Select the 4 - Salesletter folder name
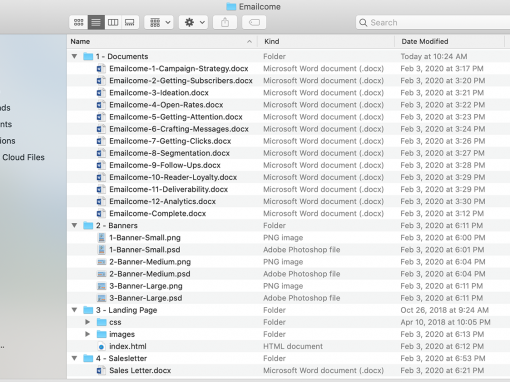The image size is (510, 382). [121, 358]
